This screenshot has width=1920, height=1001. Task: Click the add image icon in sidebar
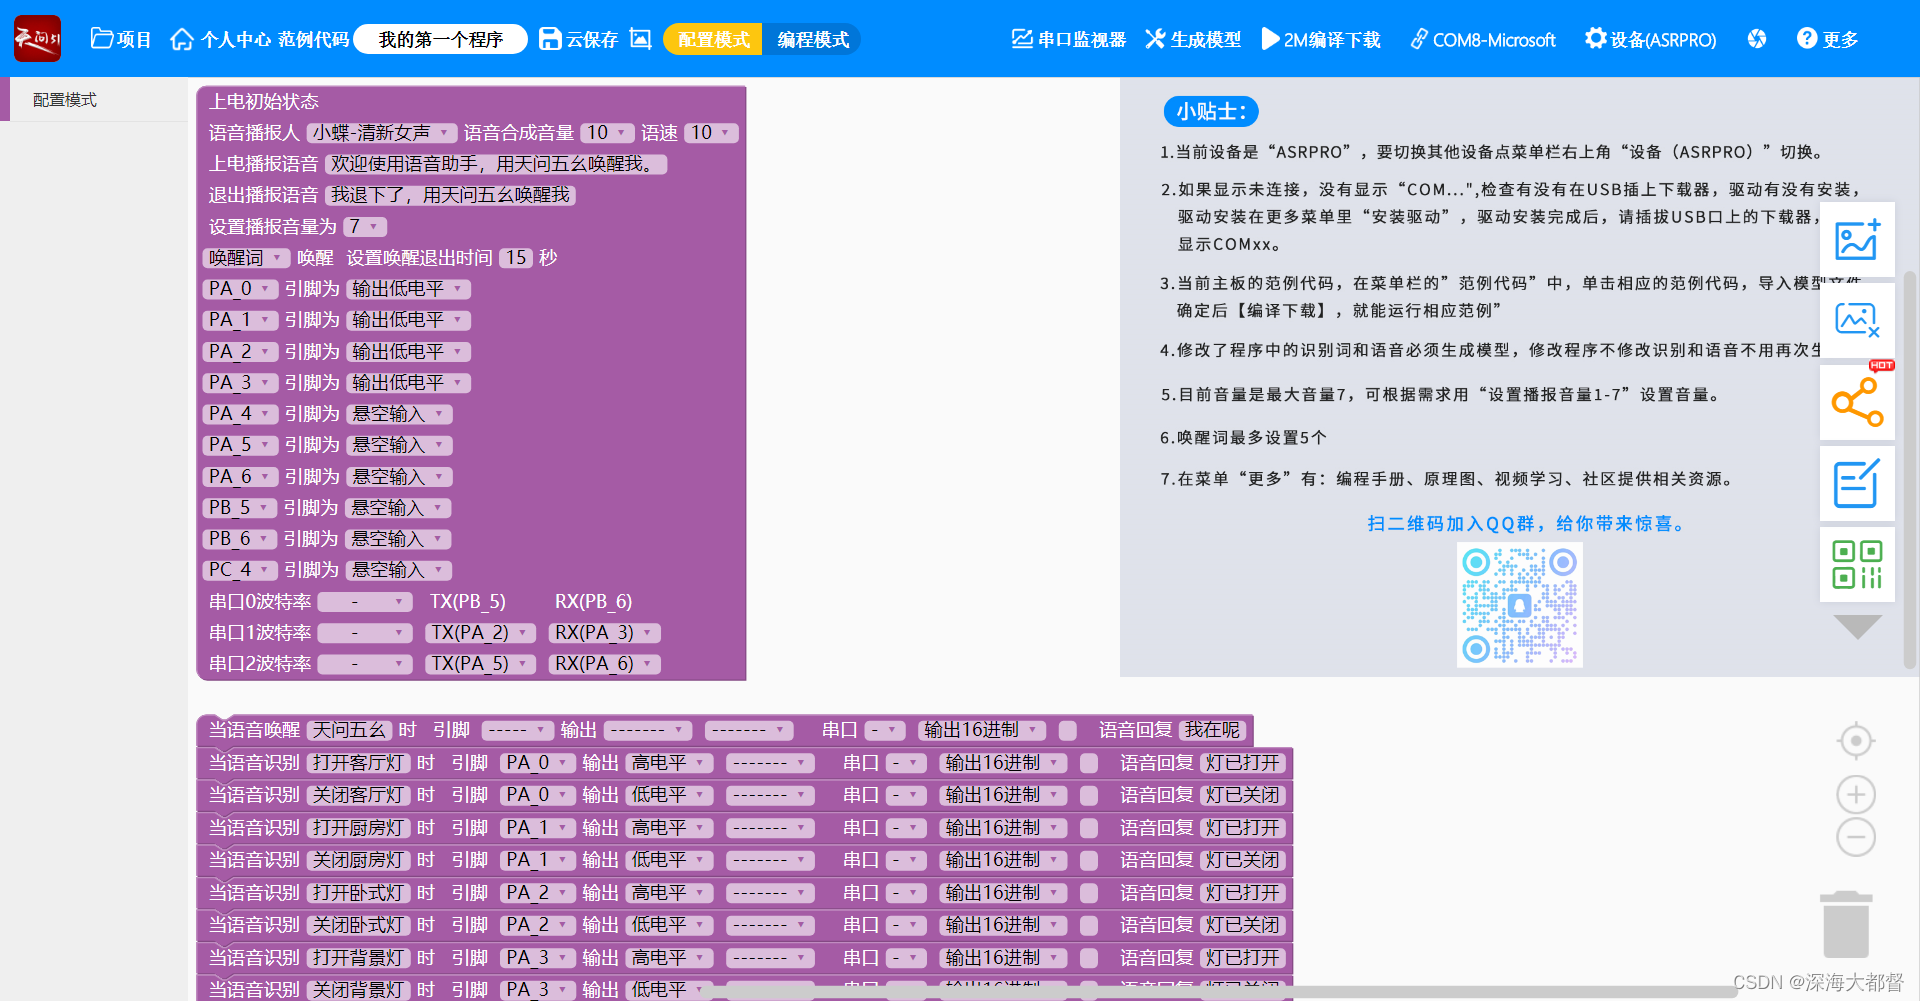(x=1857, y=240)
